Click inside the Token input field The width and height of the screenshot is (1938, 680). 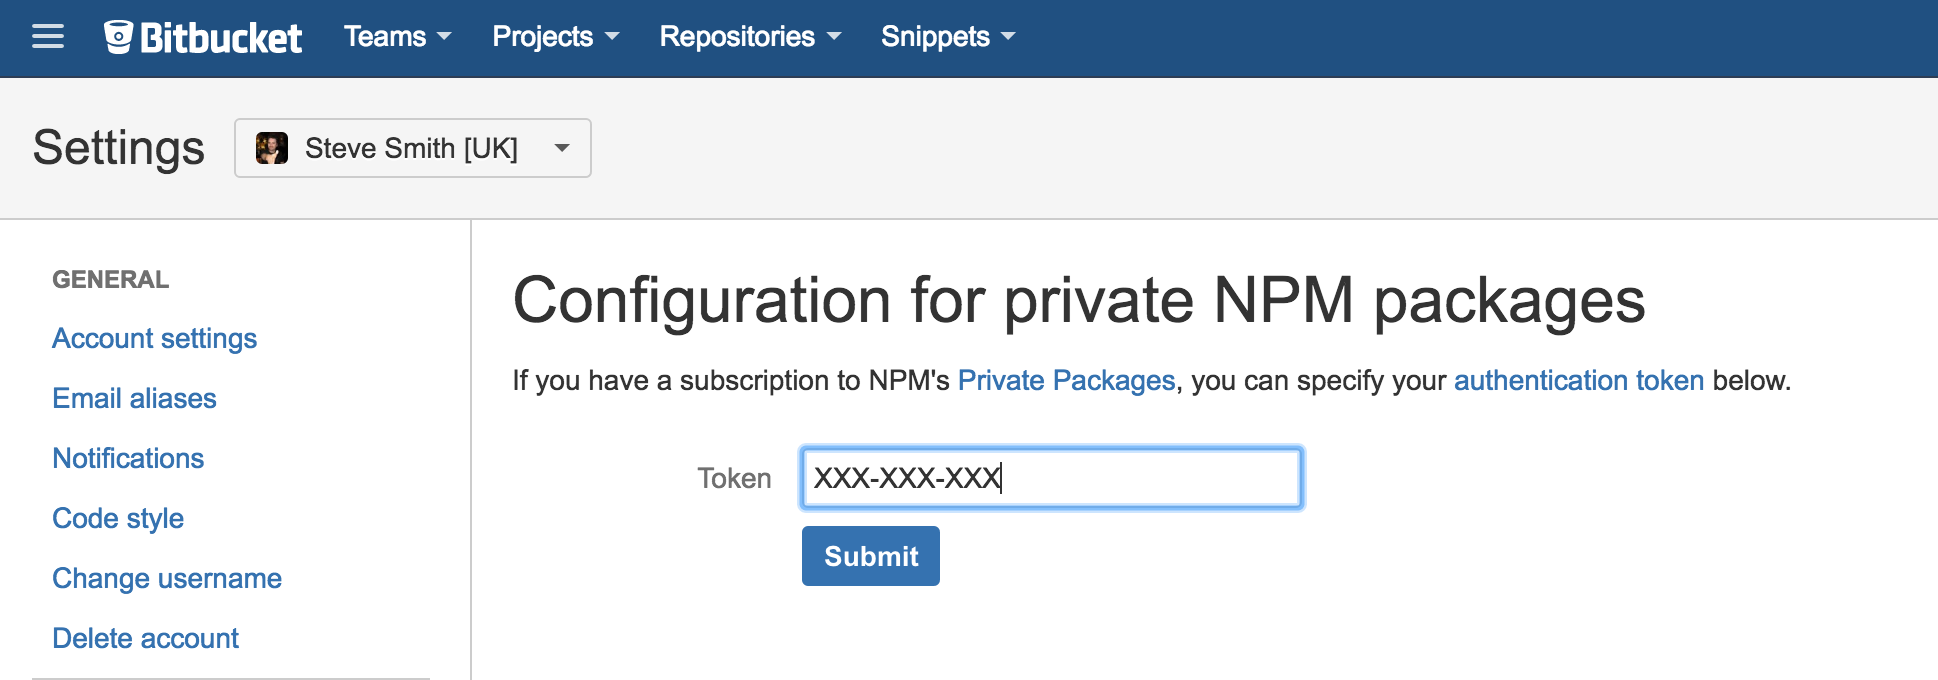click(1050, 478)
